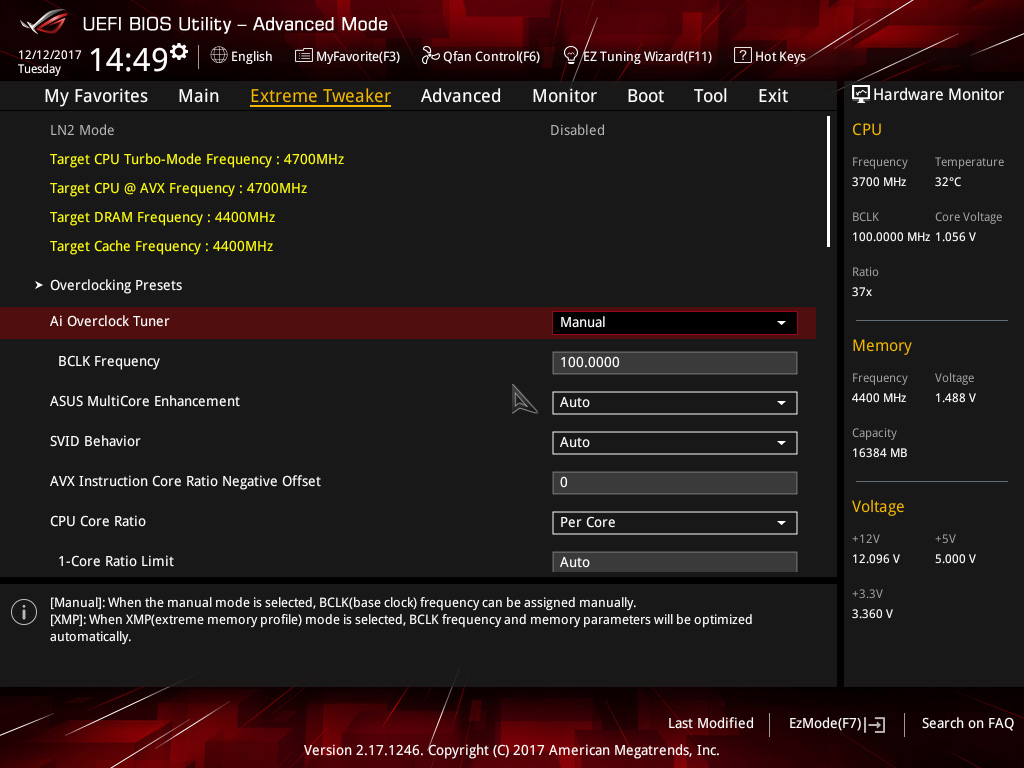Go to Exit tab
The height and width of the screenshot is (768, 1024).
773,96
